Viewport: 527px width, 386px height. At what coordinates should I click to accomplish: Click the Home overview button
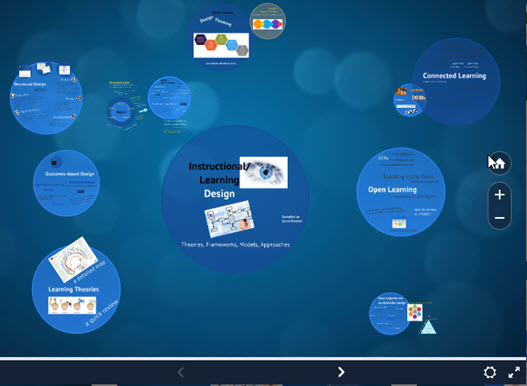click(500, 163)
